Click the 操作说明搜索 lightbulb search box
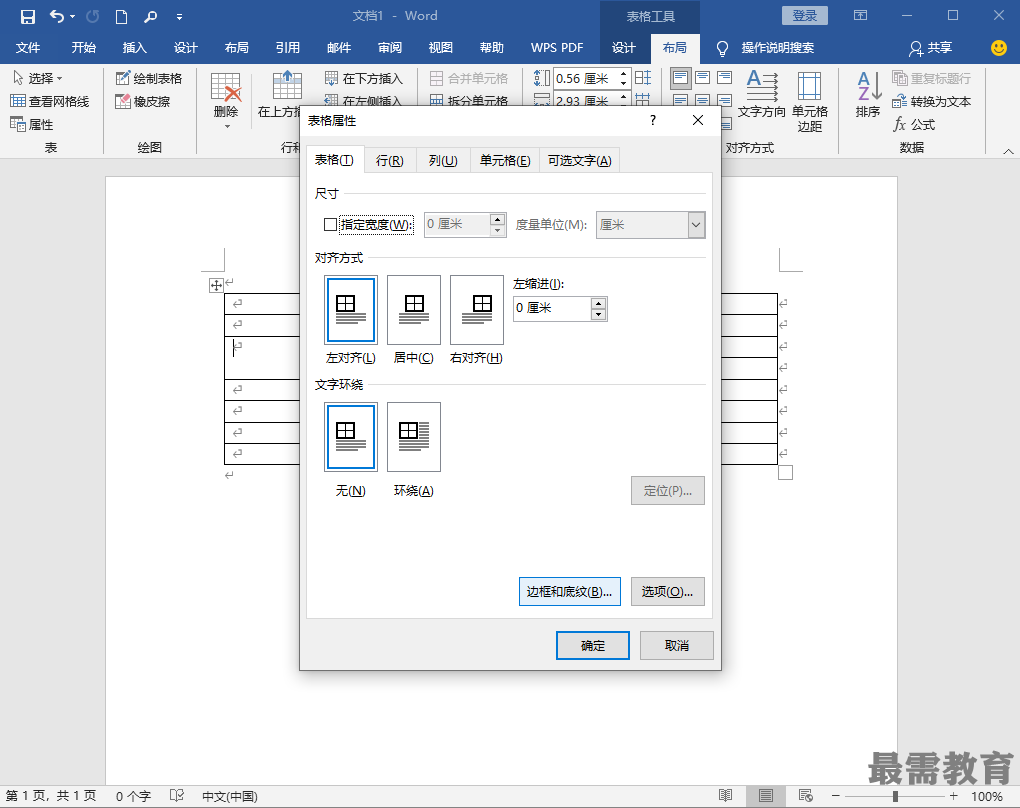Image resolution: width=1020 pixels, height=808 pixels. coord(766,47)
